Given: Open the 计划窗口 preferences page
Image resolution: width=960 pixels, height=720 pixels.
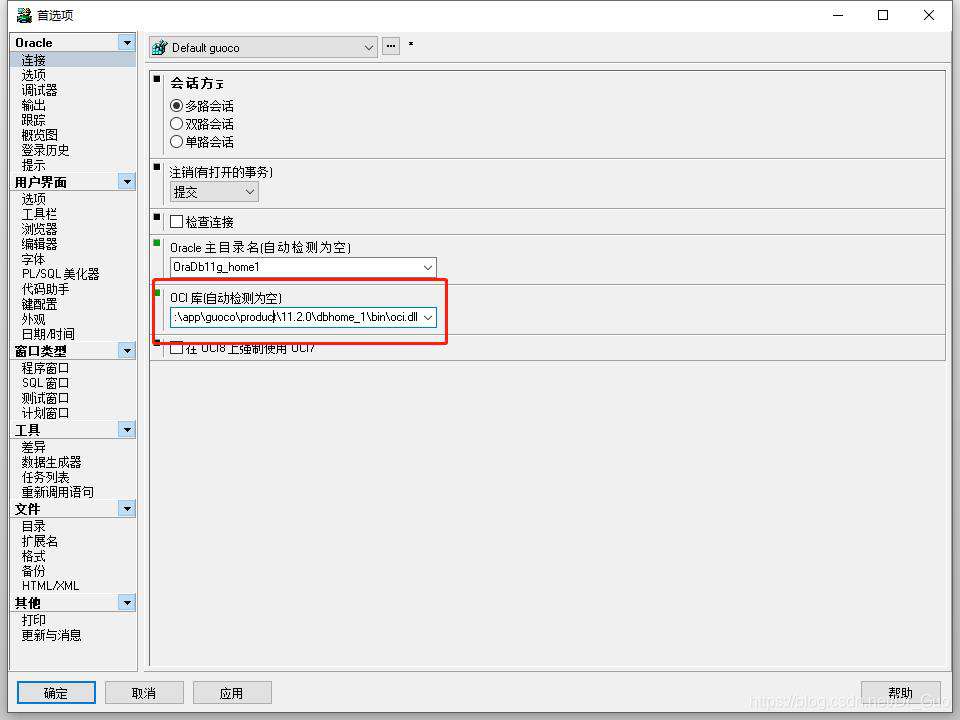Looking at the screenshot, I should click(x=45, y=413).
